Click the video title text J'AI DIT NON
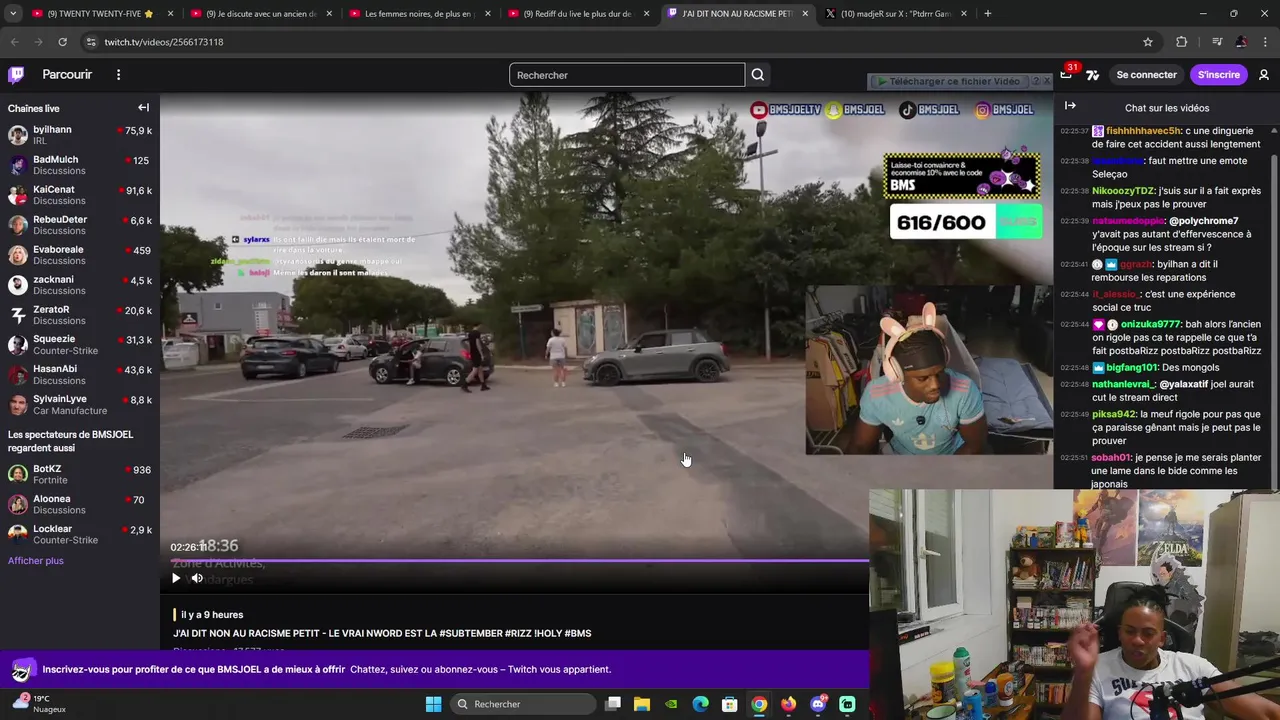 pos(382,633)
